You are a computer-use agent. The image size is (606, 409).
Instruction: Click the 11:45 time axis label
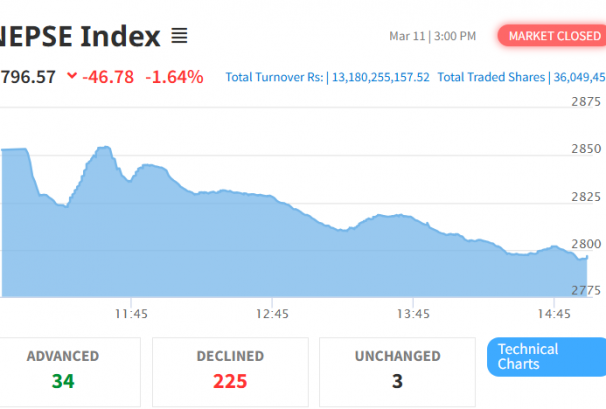(x=132, y=314)
